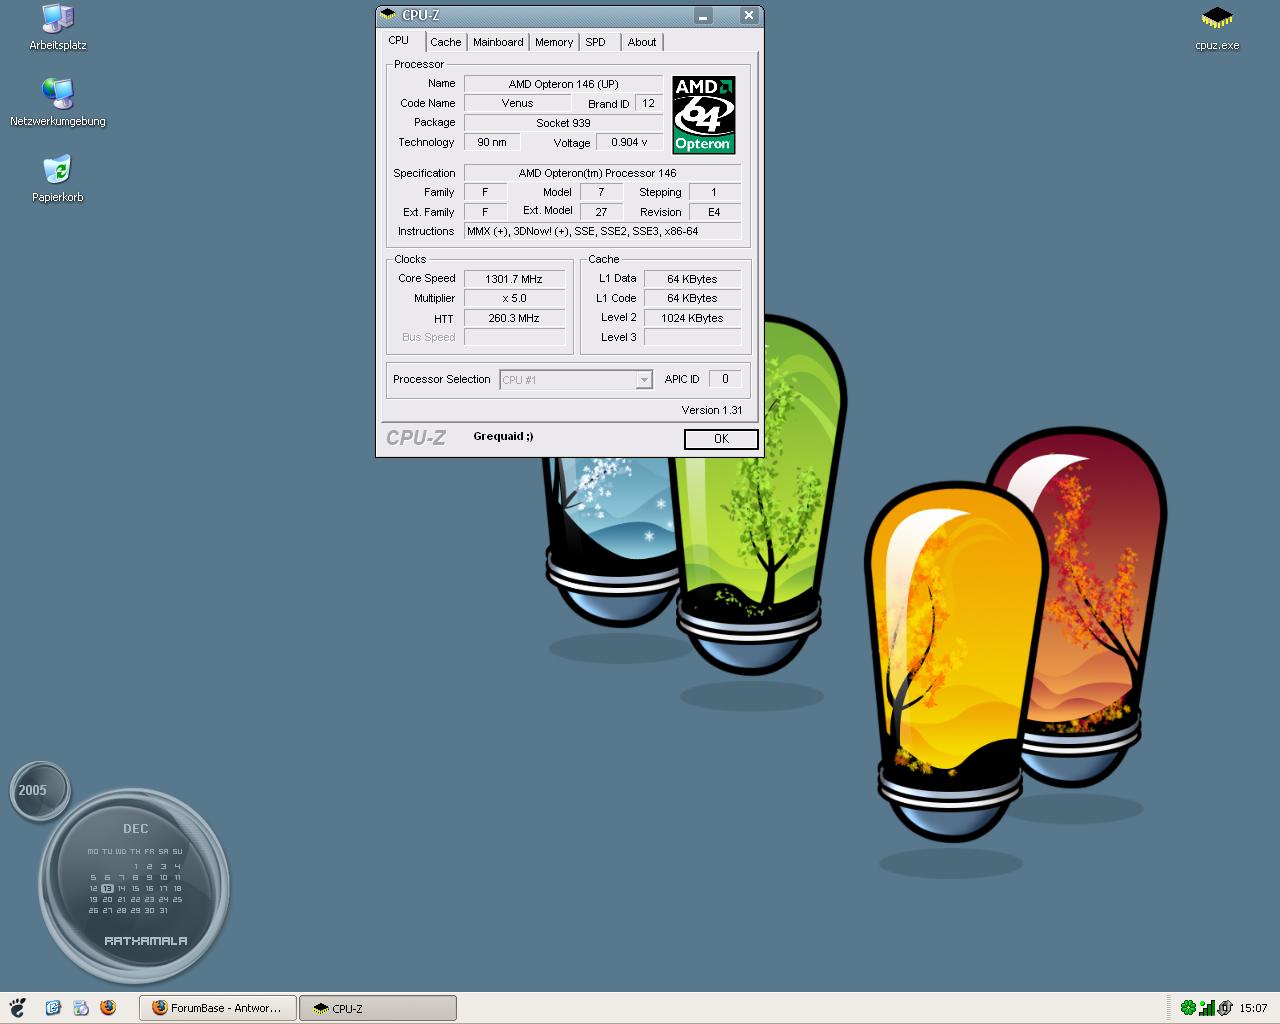The image size is (1280, 1024).
Task: Minimize the CPU-Z window
Action: 704,15
